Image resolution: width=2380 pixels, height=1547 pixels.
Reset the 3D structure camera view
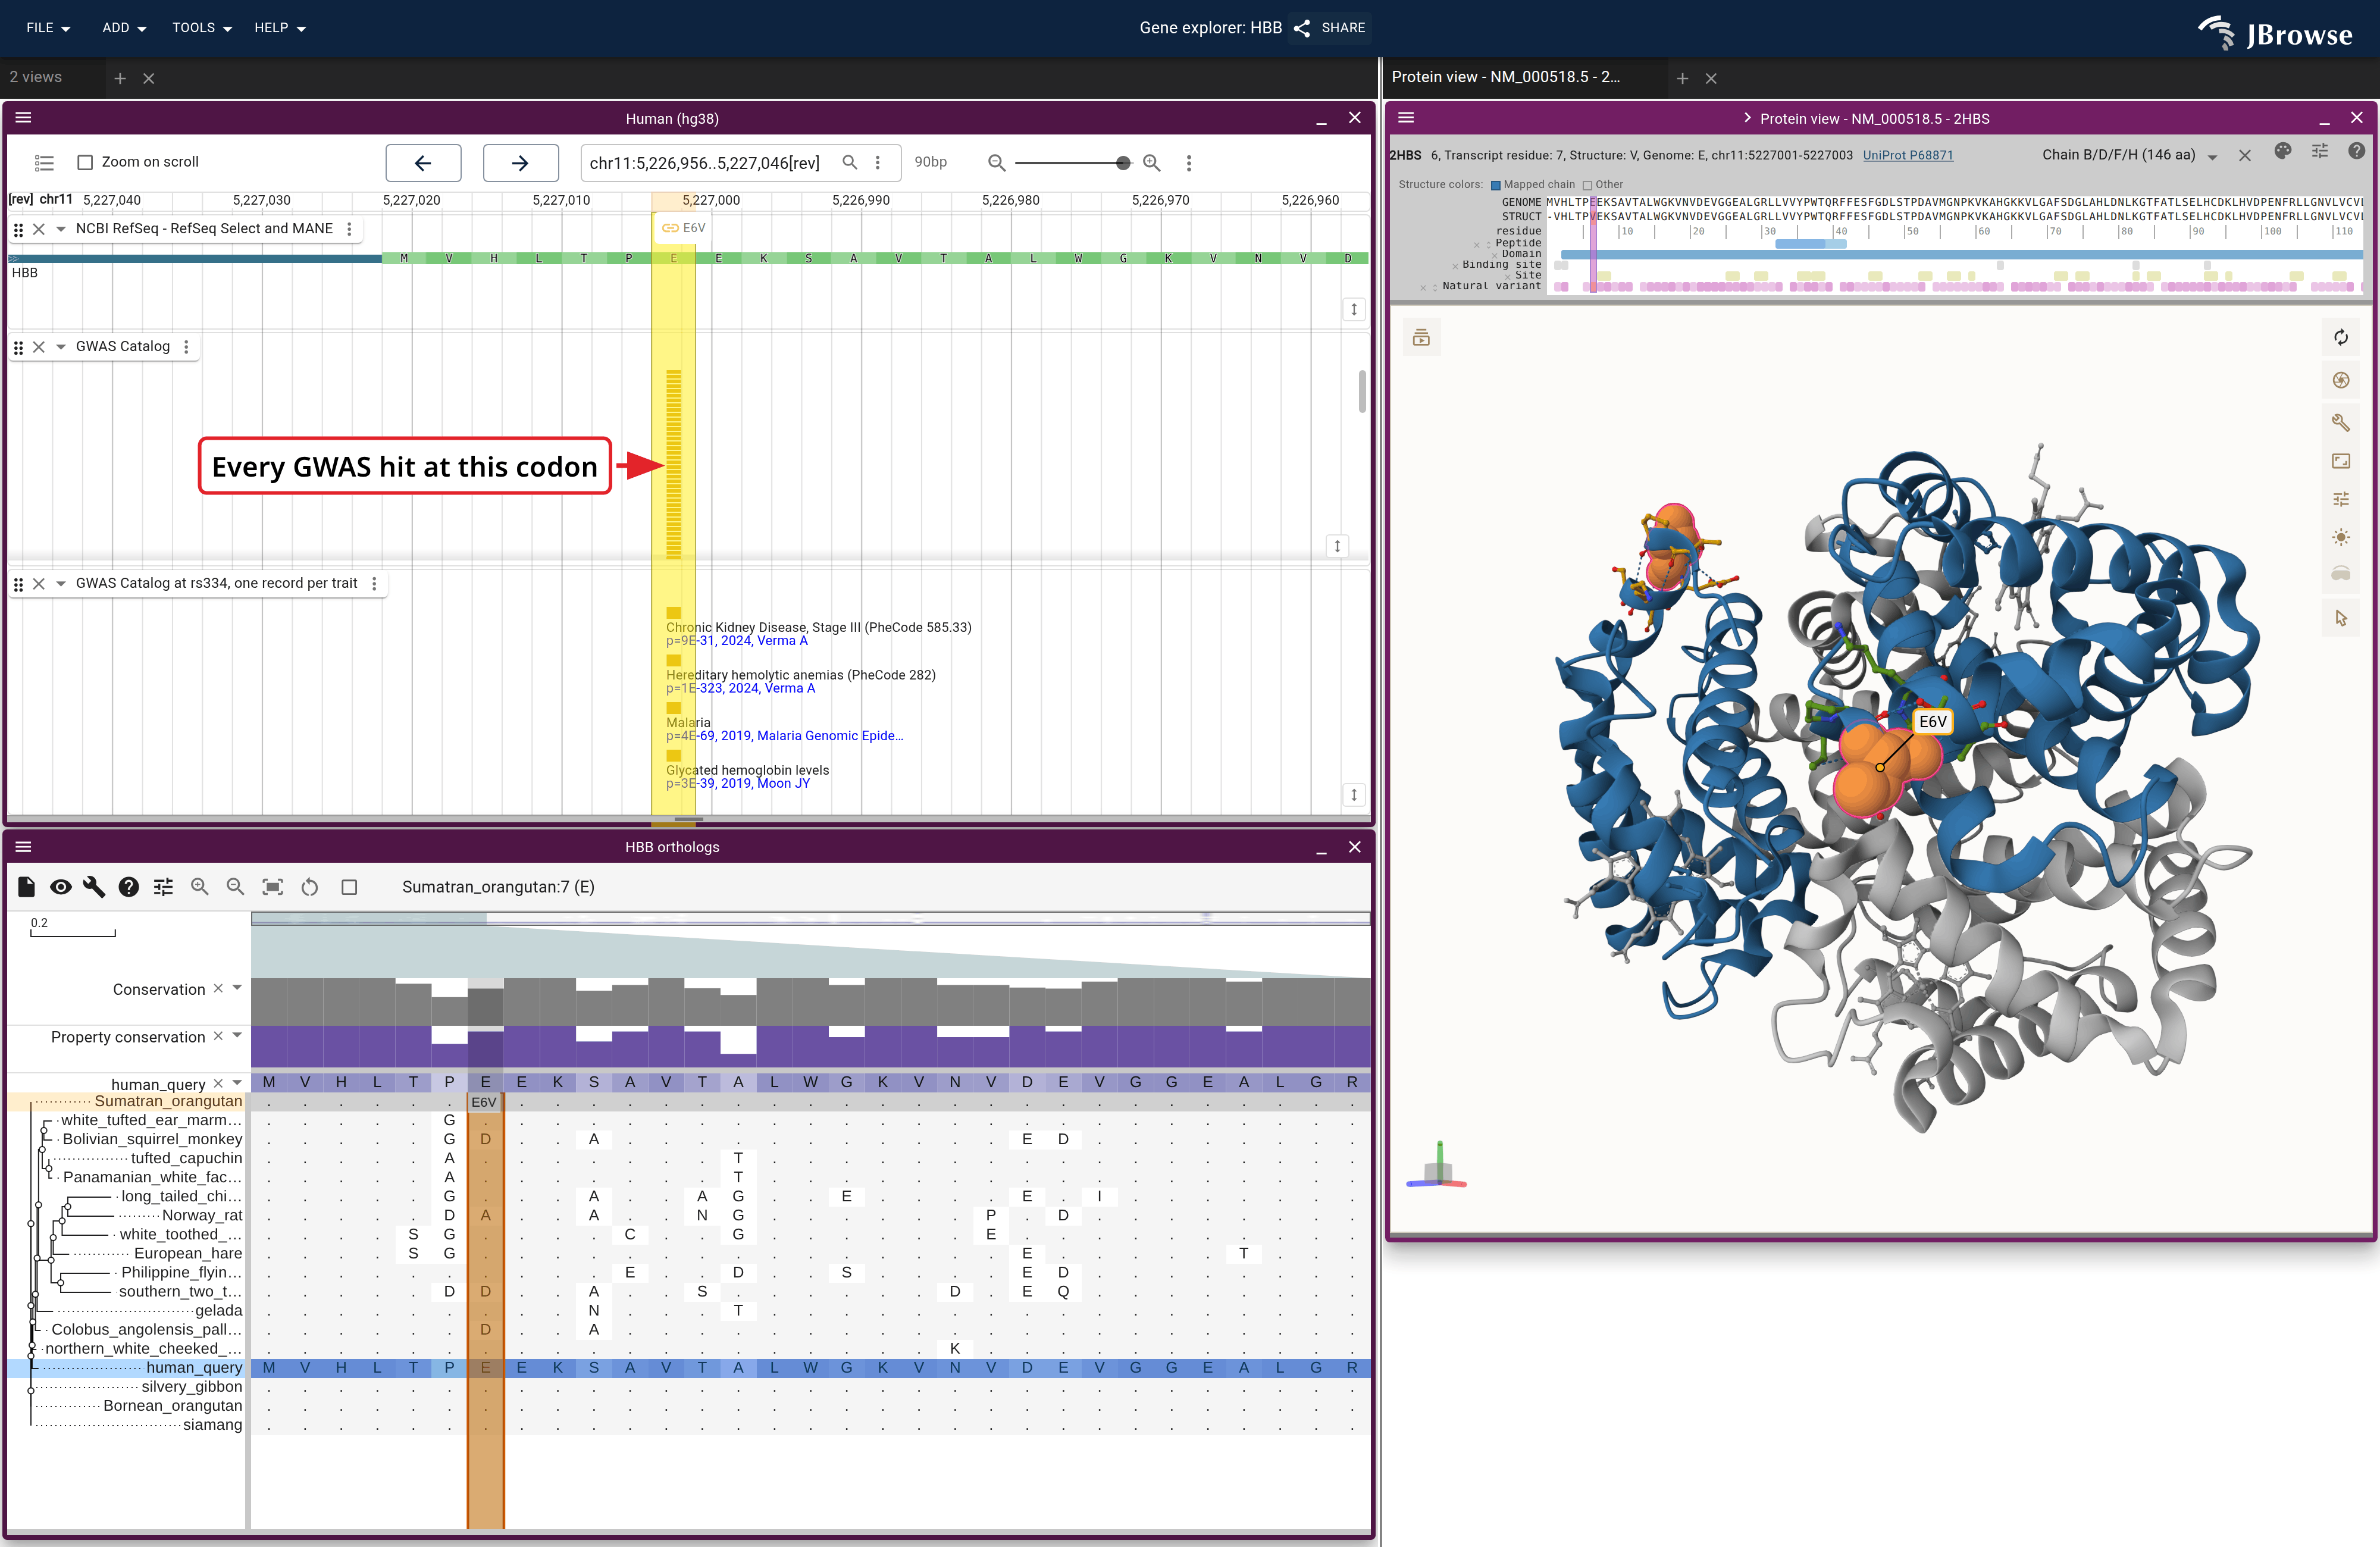[x=2341, y=338]
